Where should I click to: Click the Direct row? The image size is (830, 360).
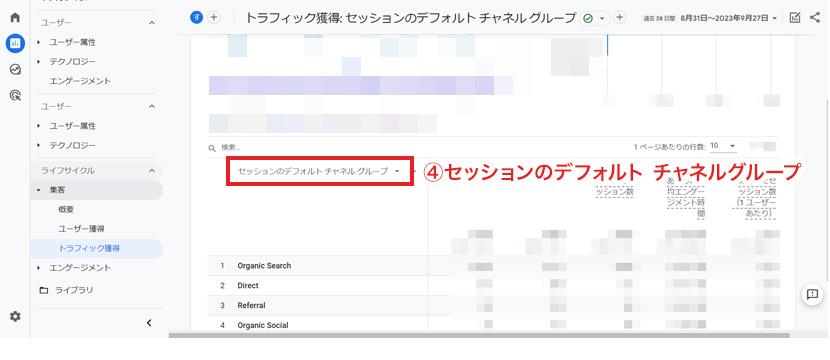click(248, 286)
